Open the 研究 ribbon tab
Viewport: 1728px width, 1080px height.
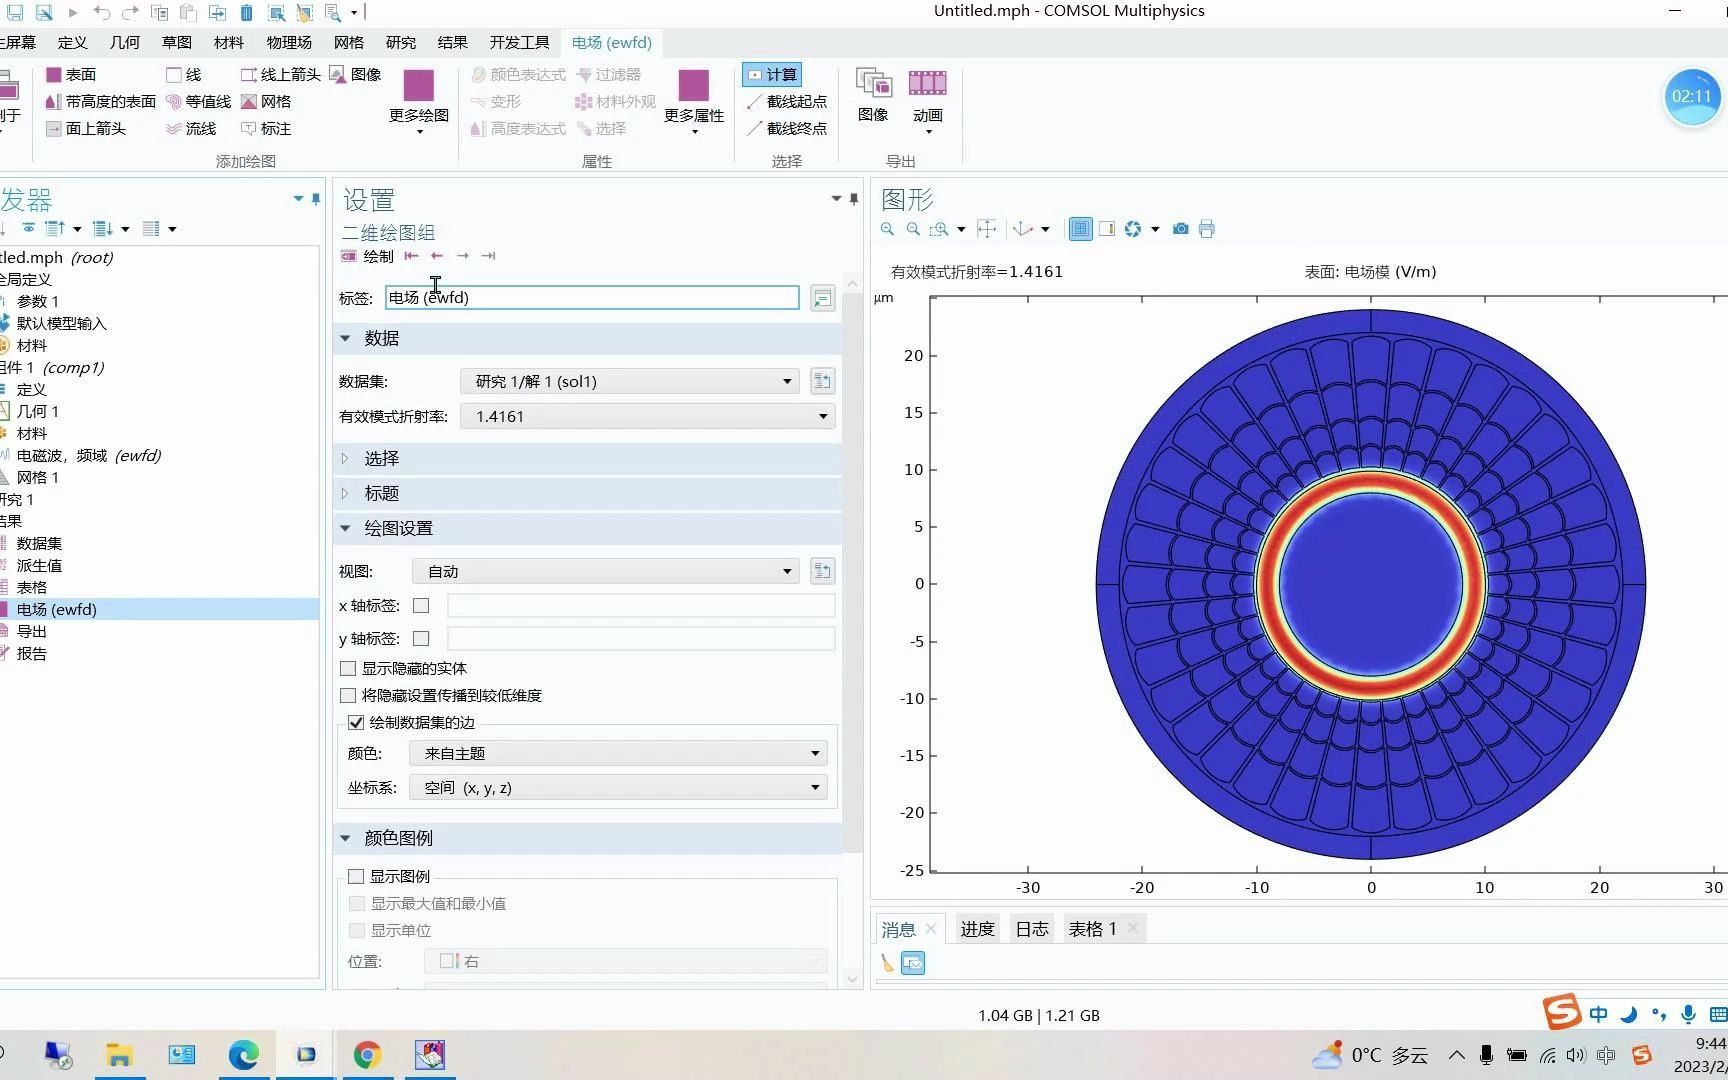[x=401, y=43]
